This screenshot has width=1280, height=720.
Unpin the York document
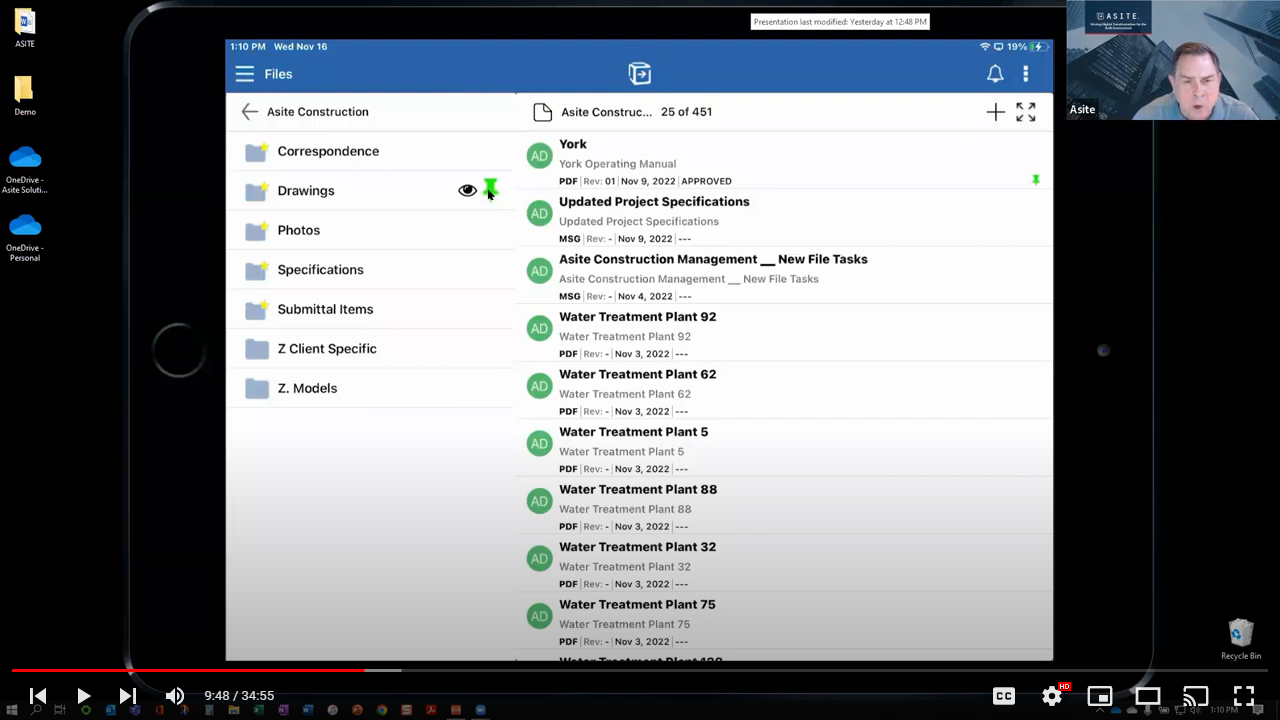click(x=1036, y=180)
